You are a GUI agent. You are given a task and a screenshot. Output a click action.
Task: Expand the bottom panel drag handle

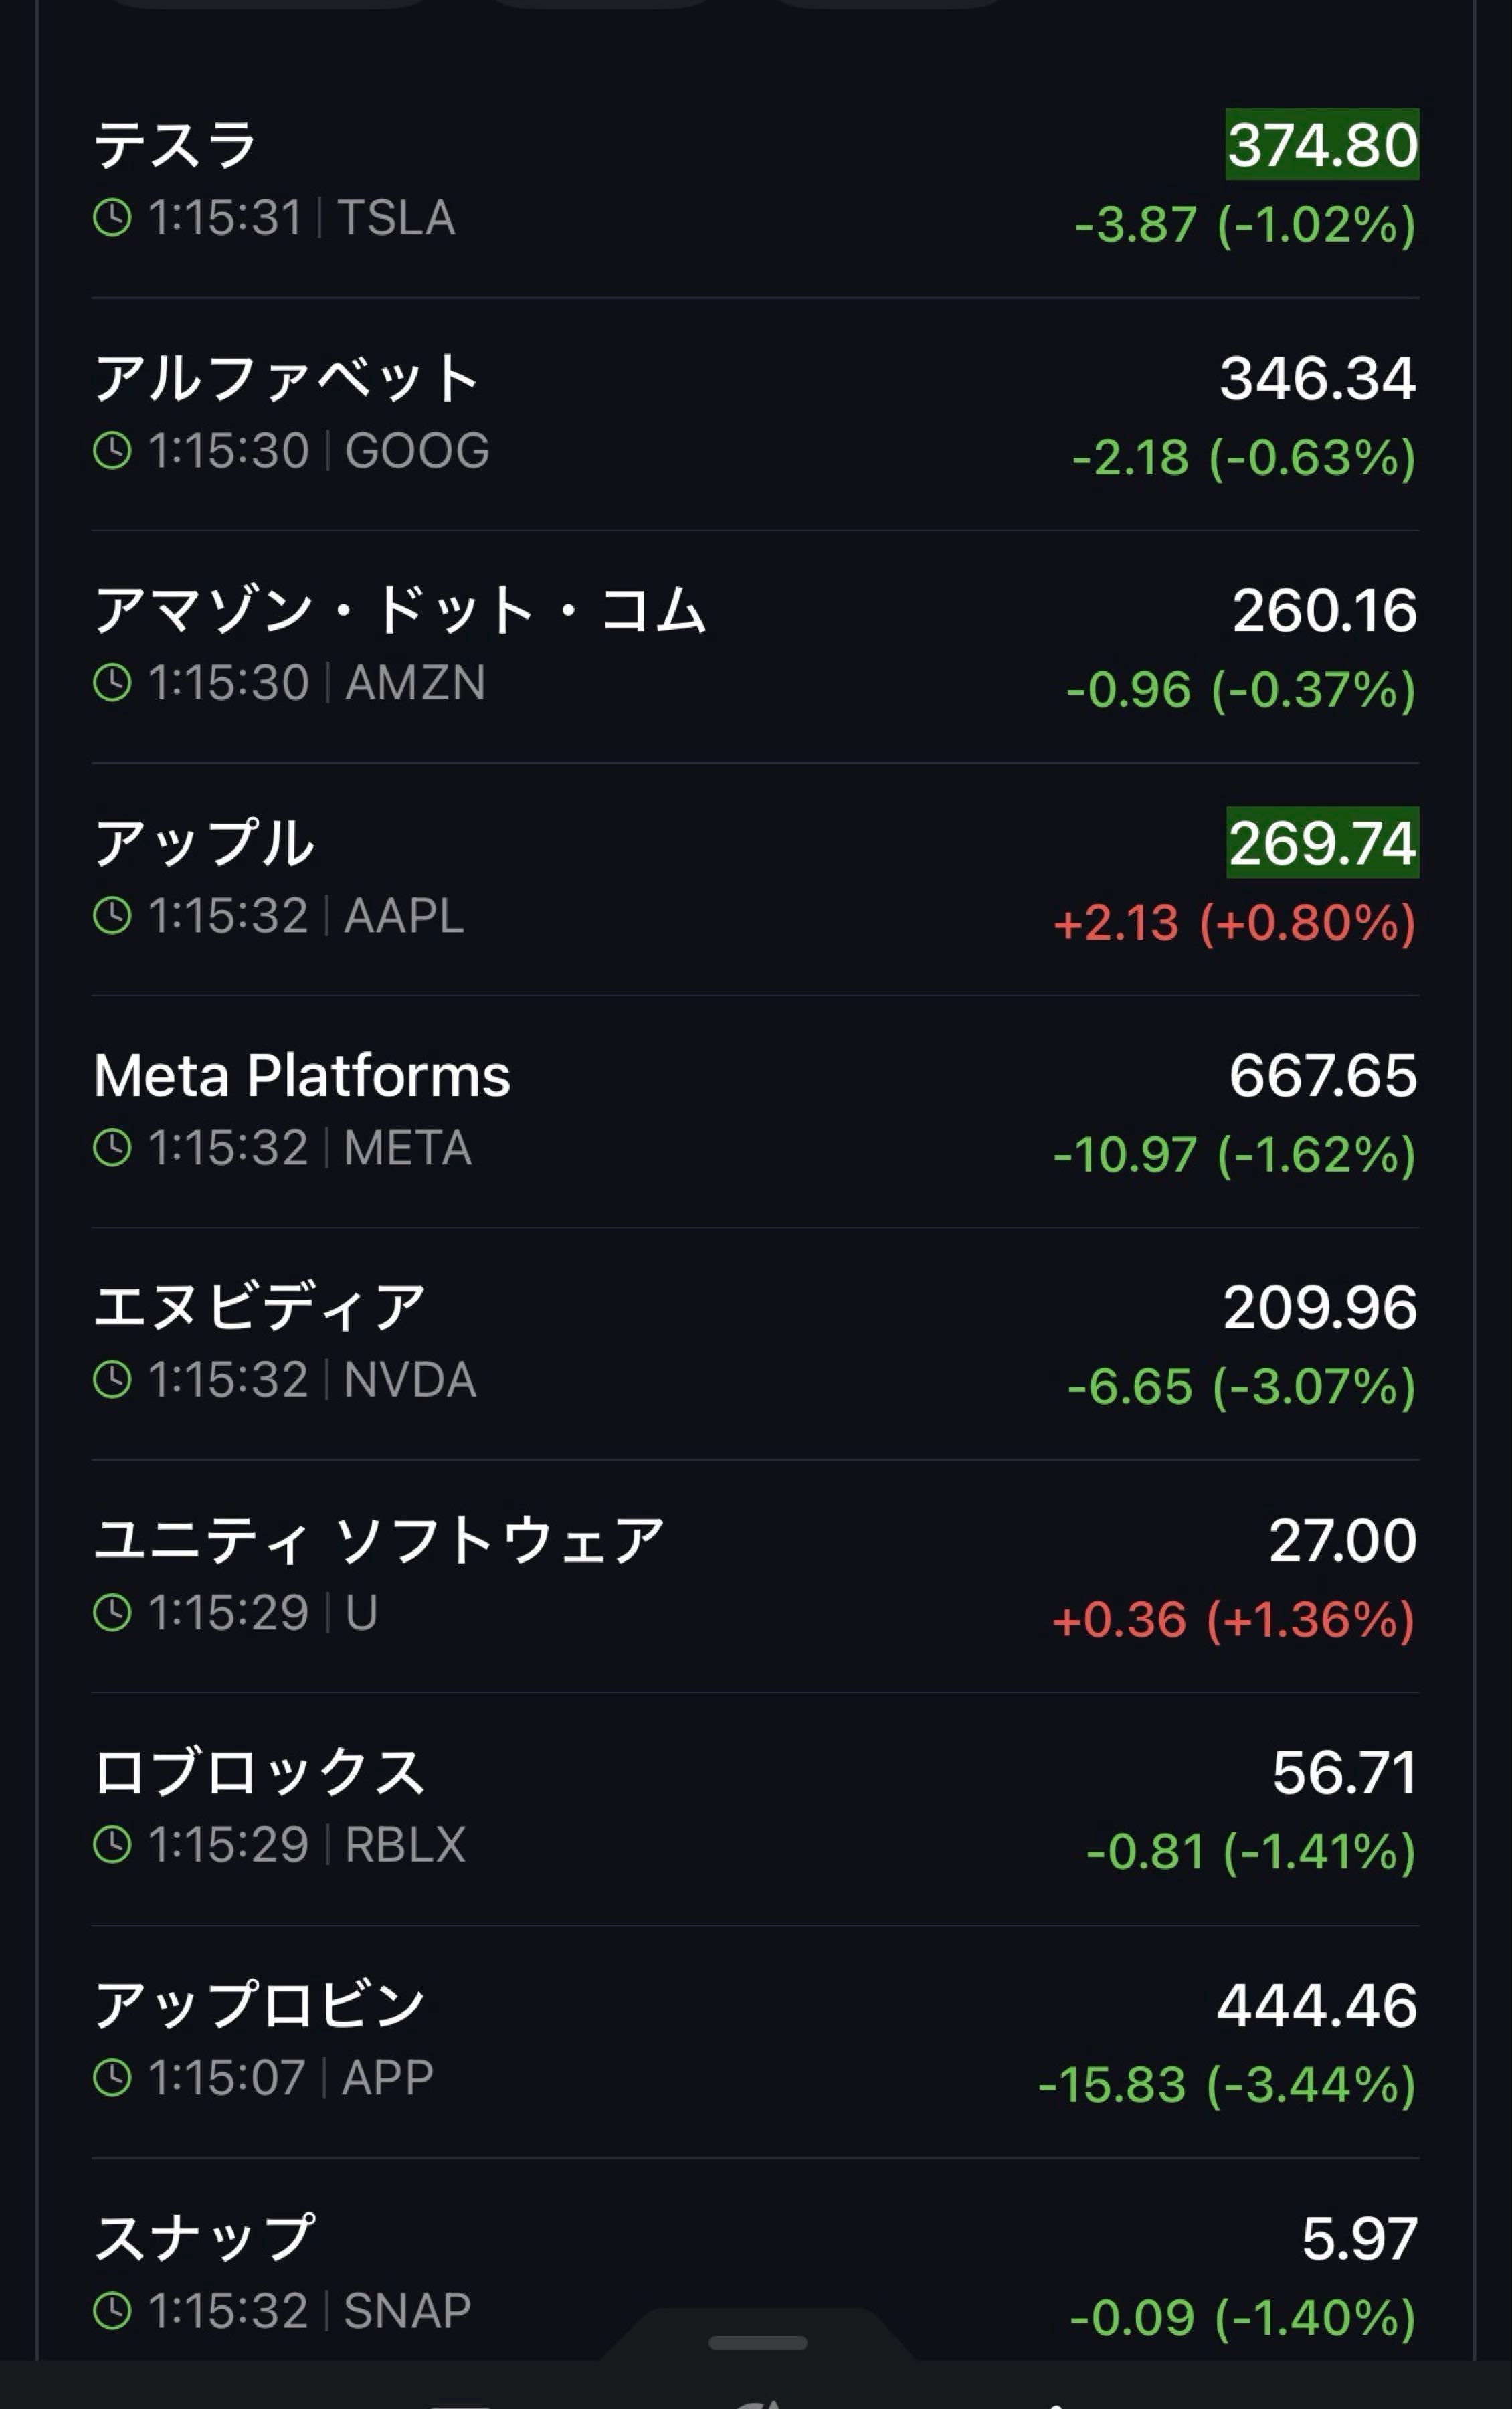[x=757, y=2343]
